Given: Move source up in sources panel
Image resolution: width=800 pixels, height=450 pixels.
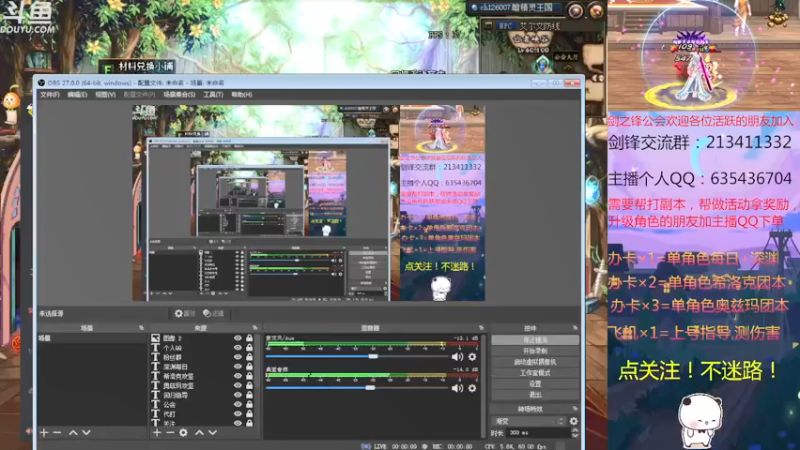Looking at the screenshot, I should (x=199, y=433).
